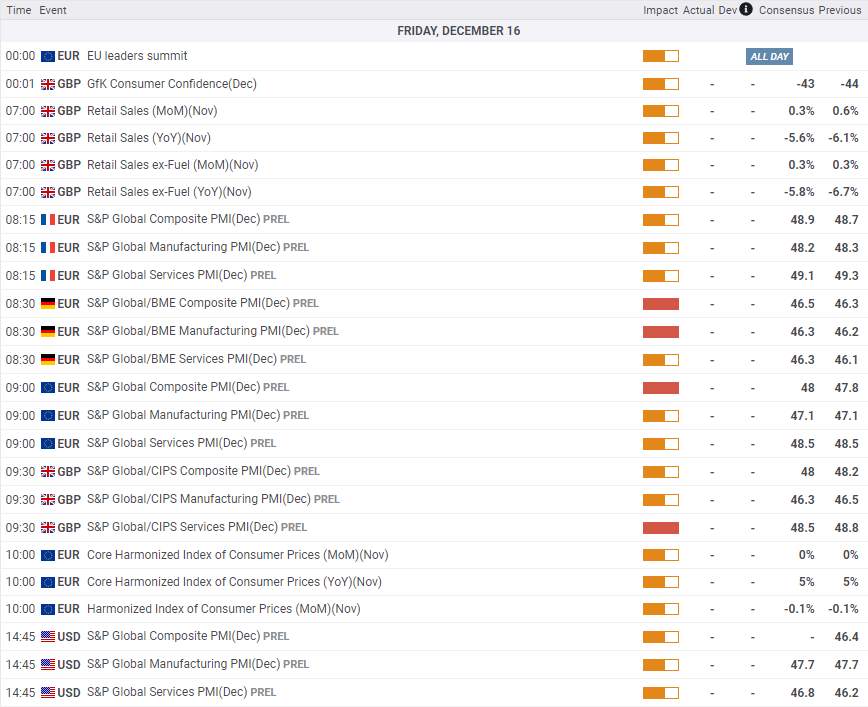Image resolution: width=868 pixels, height=707 pixels.
Task: Open the 08:15 S&P Global Manufacturing PMI event
Action: pos(183,247)
